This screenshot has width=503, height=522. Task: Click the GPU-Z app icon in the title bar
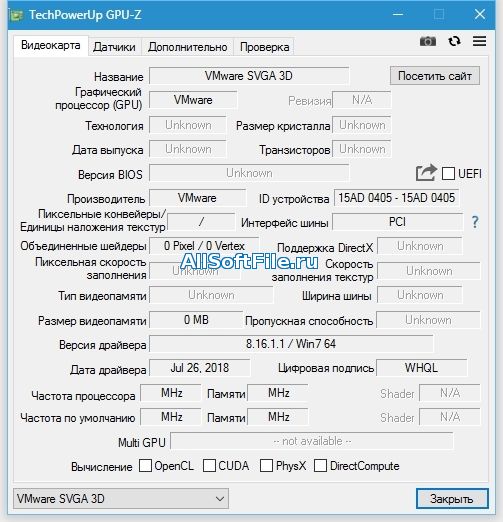click(17, 15)
